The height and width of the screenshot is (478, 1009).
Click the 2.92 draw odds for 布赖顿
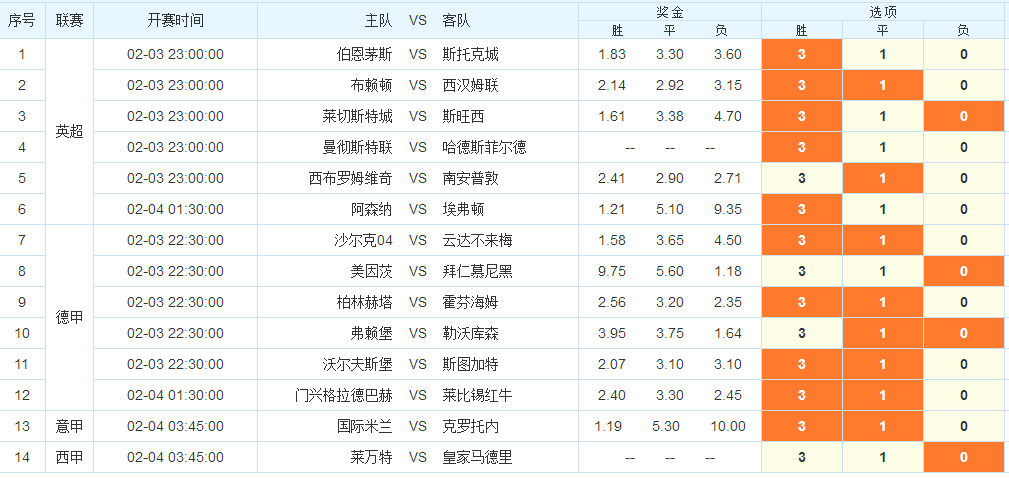[x=670, y=85]
